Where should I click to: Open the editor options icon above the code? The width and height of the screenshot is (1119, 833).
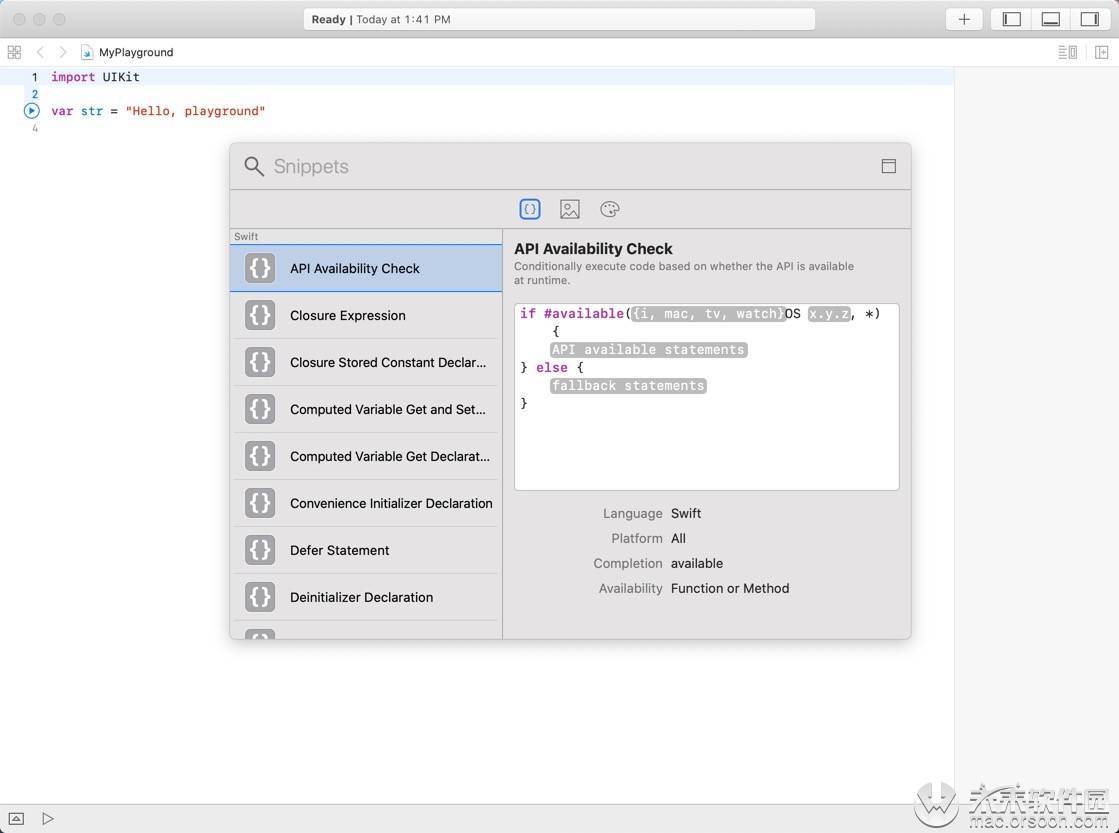coord(1067,52)
